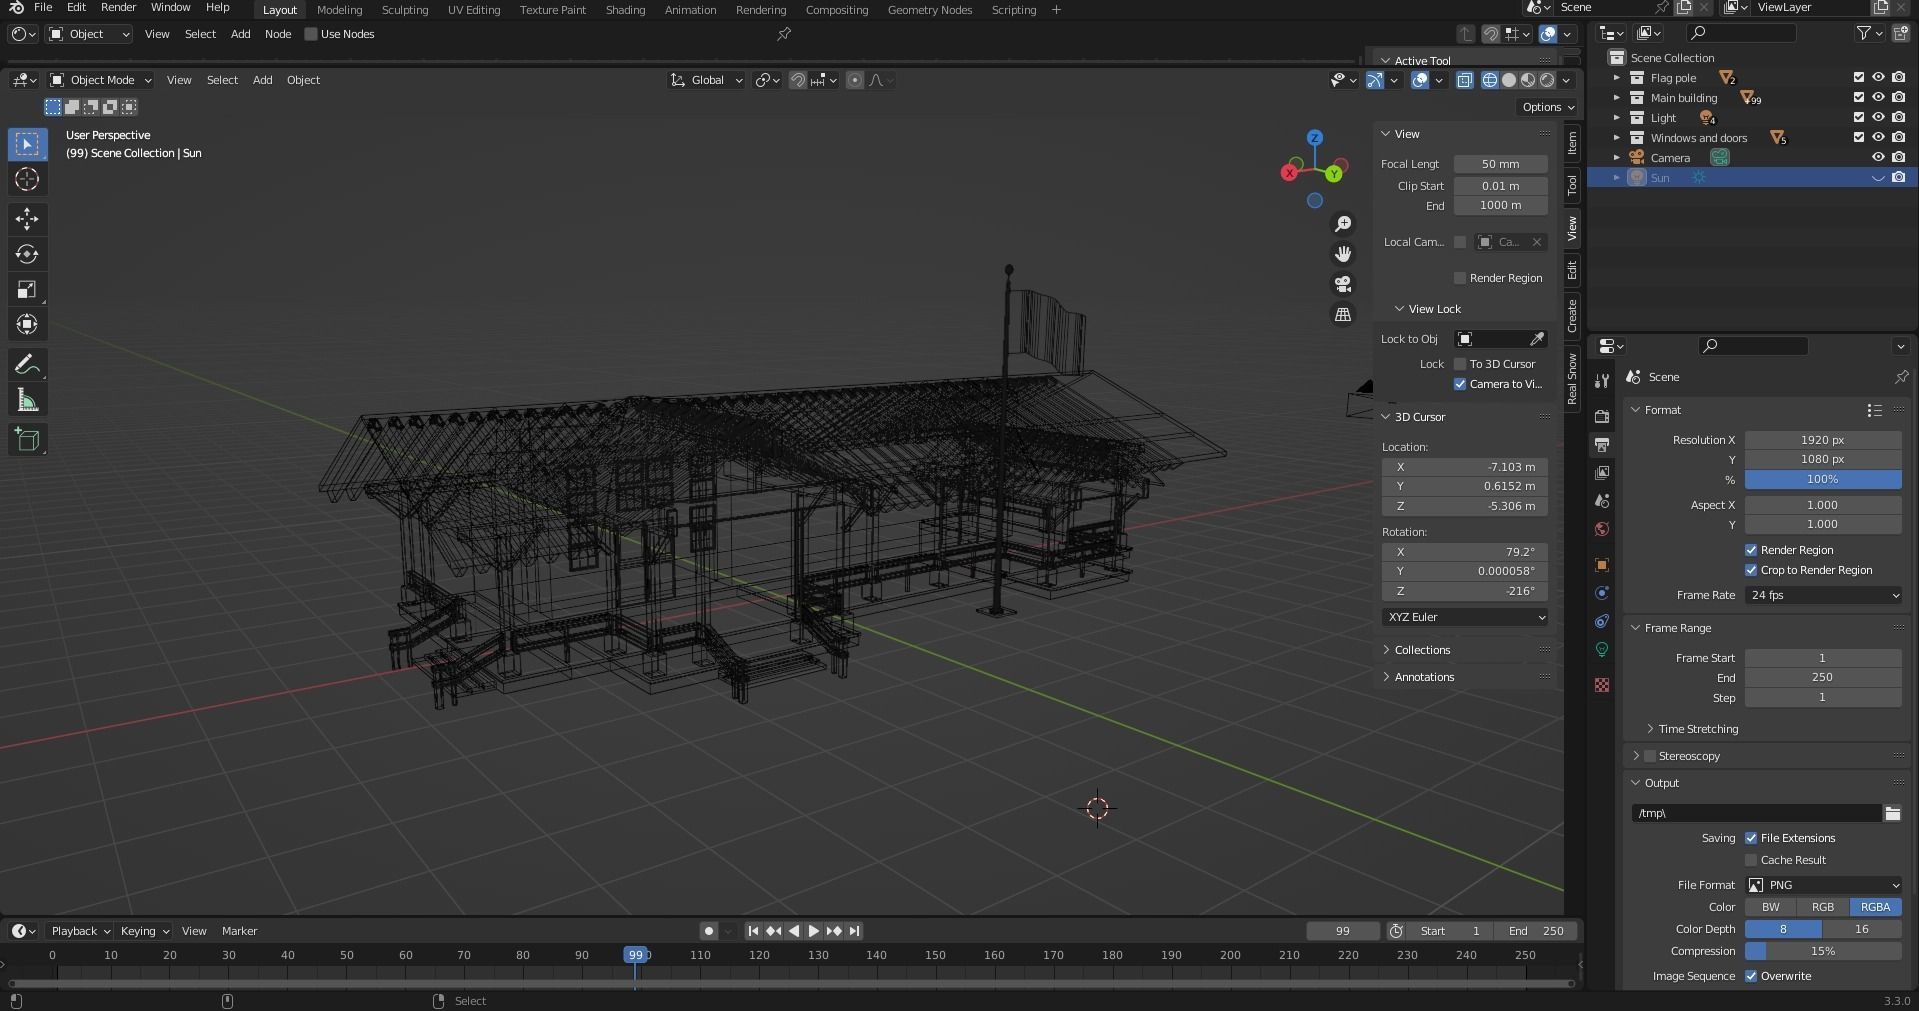Jump to timeline end frame button
1919x1011 pixels.
click(854, 931)
